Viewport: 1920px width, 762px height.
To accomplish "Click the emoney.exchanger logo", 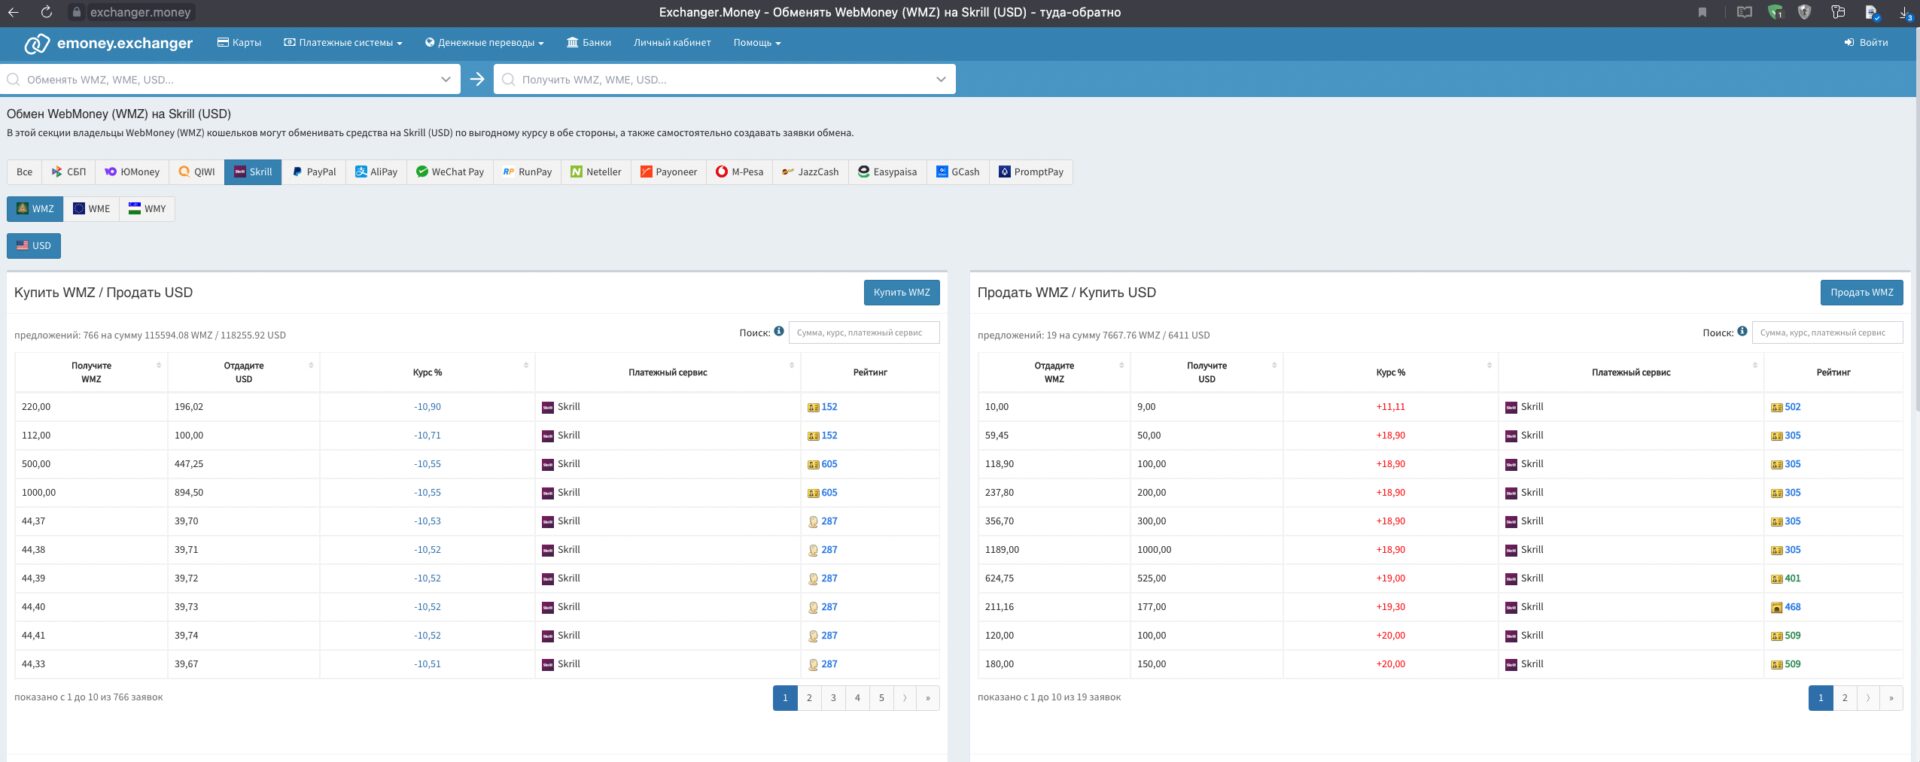I will 108,43.
